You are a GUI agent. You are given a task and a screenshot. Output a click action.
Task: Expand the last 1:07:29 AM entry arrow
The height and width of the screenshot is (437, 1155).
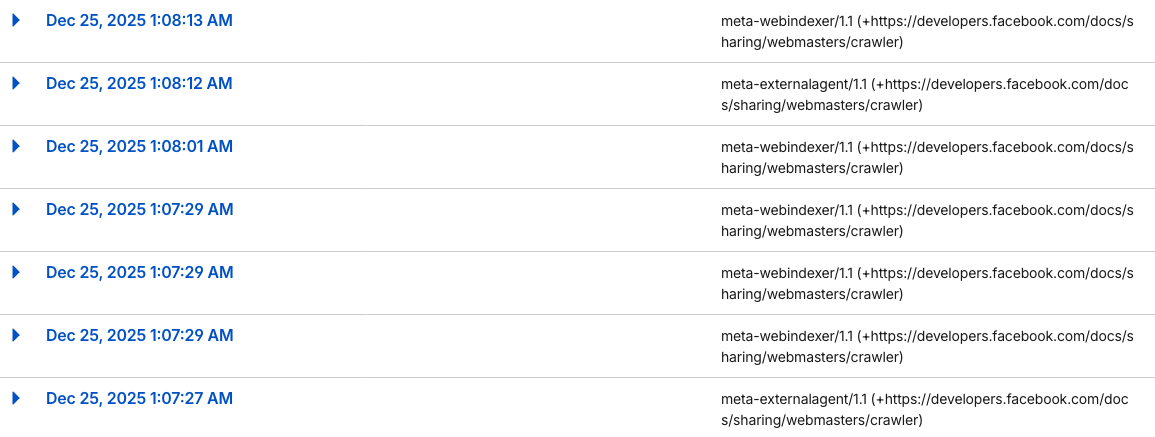tap(16, 335)
